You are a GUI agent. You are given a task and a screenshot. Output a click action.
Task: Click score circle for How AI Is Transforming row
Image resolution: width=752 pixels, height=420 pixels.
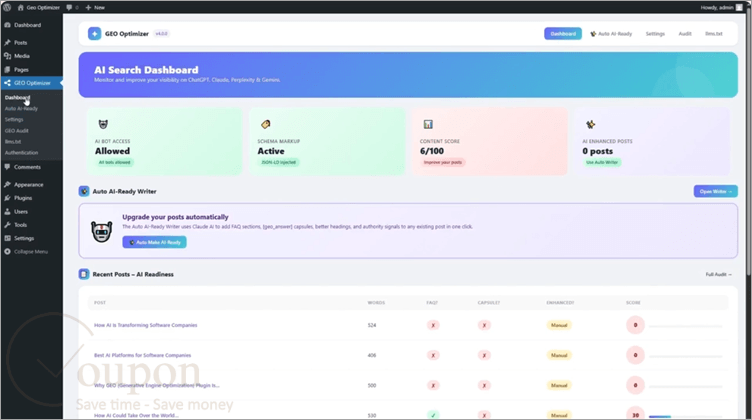click(635, 325)
